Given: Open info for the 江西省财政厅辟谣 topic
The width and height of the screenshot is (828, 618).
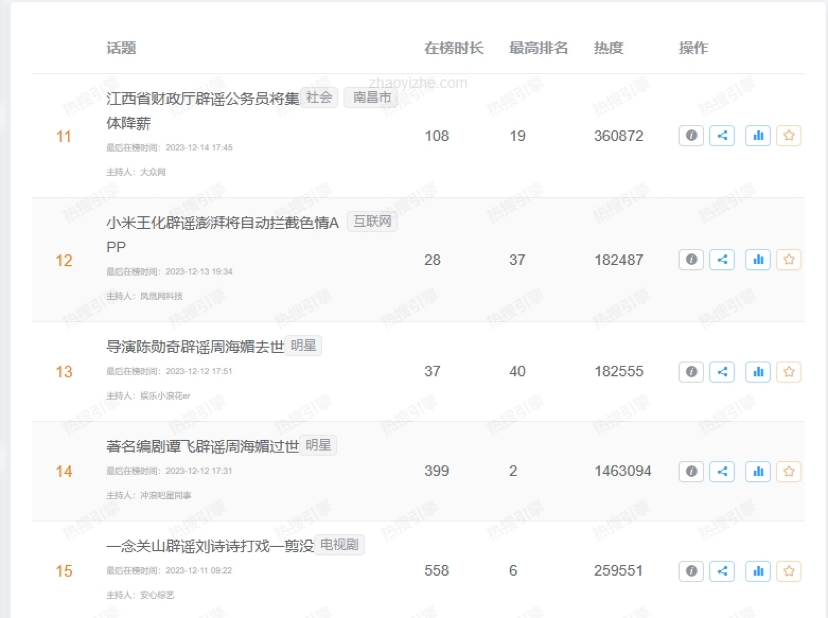Looking at the screenshot, I should [691, 135].
